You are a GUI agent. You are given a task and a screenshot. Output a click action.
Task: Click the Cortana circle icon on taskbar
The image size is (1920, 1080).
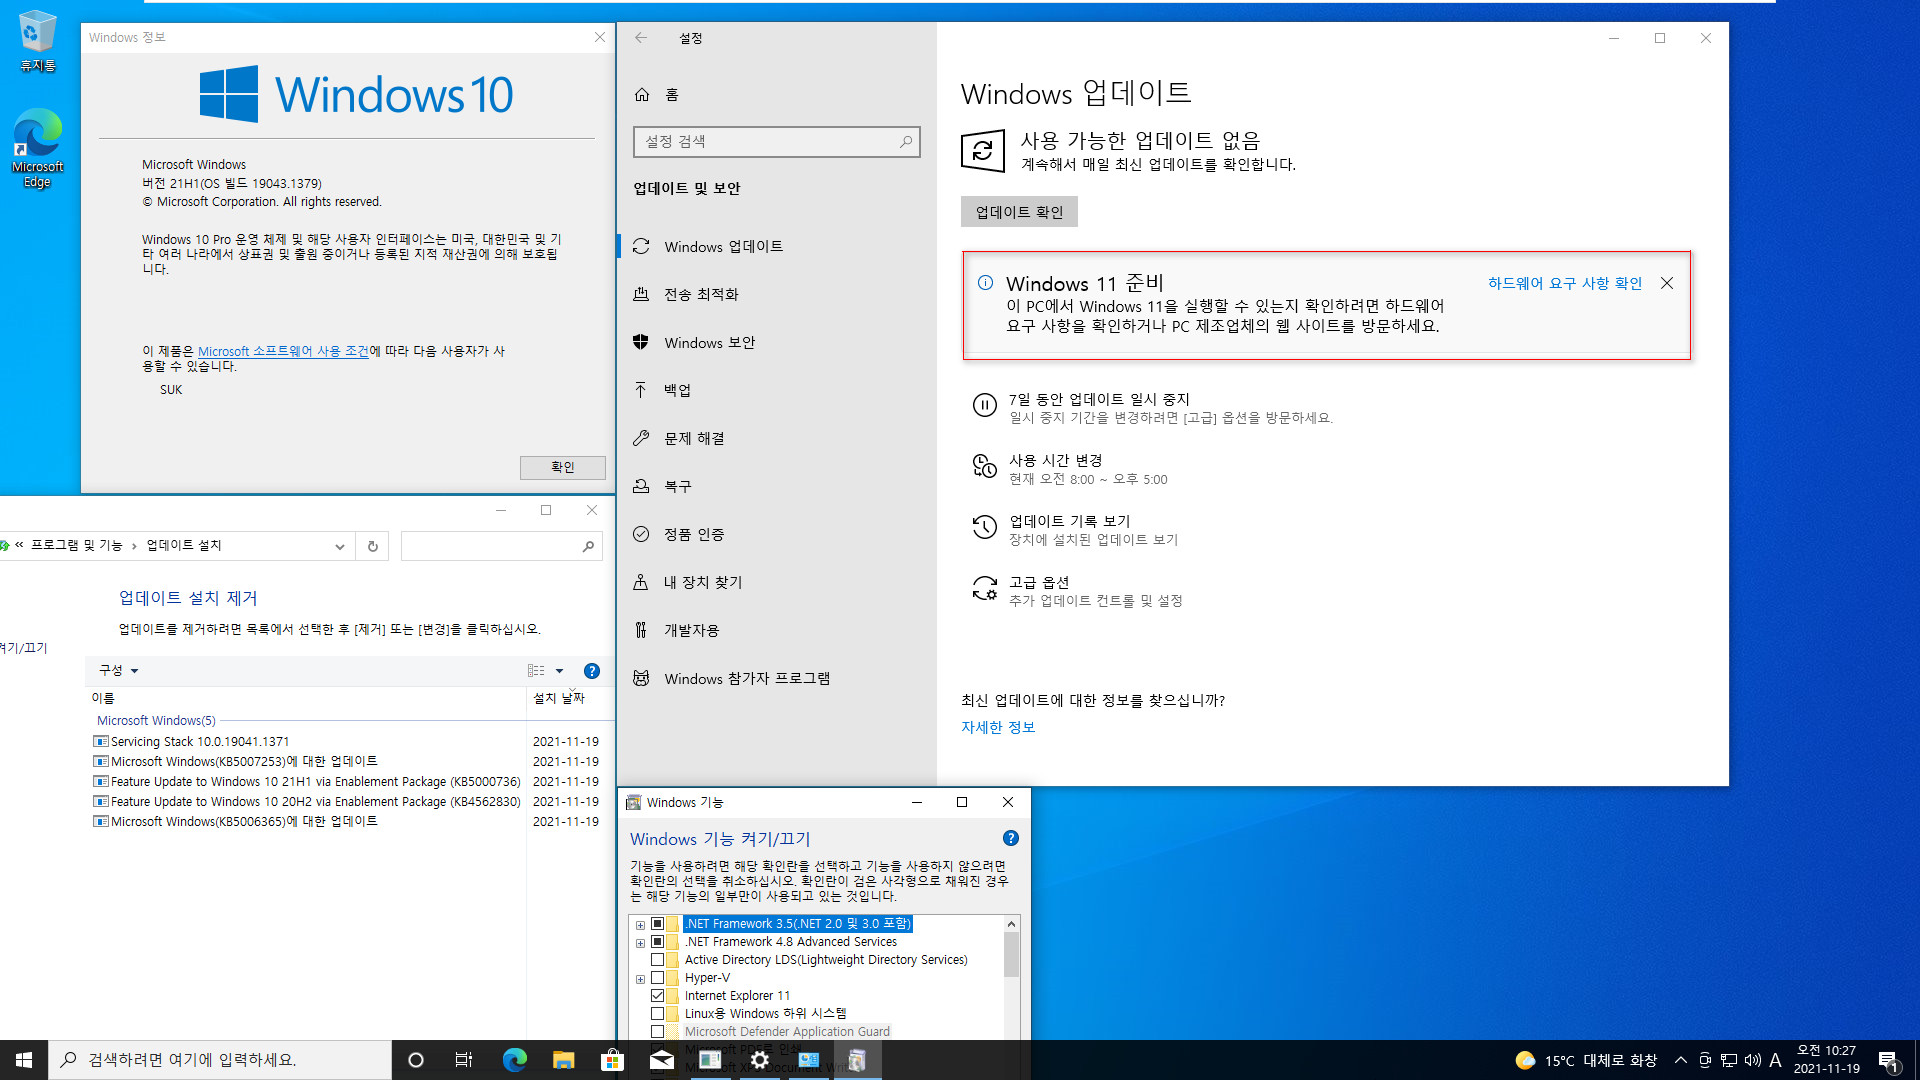(416, 1060)
